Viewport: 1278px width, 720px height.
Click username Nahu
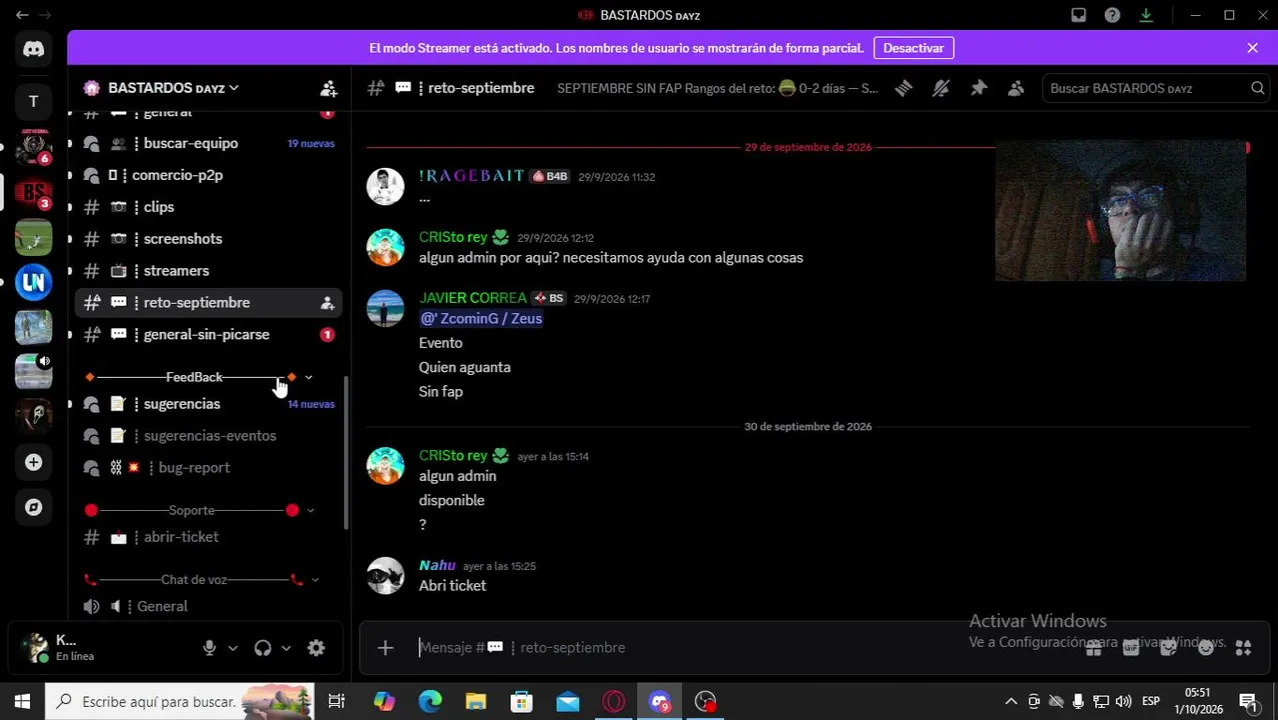[437, 565]
